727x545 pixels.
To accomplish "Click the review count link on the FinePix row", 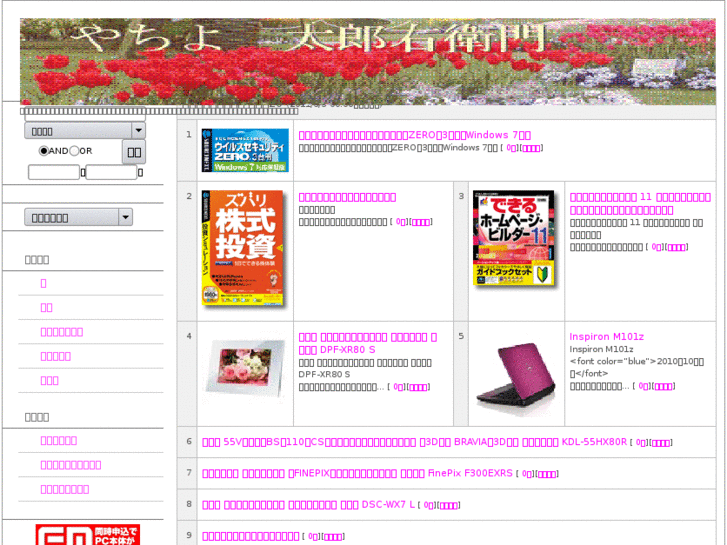I will (x=527, y=474).
